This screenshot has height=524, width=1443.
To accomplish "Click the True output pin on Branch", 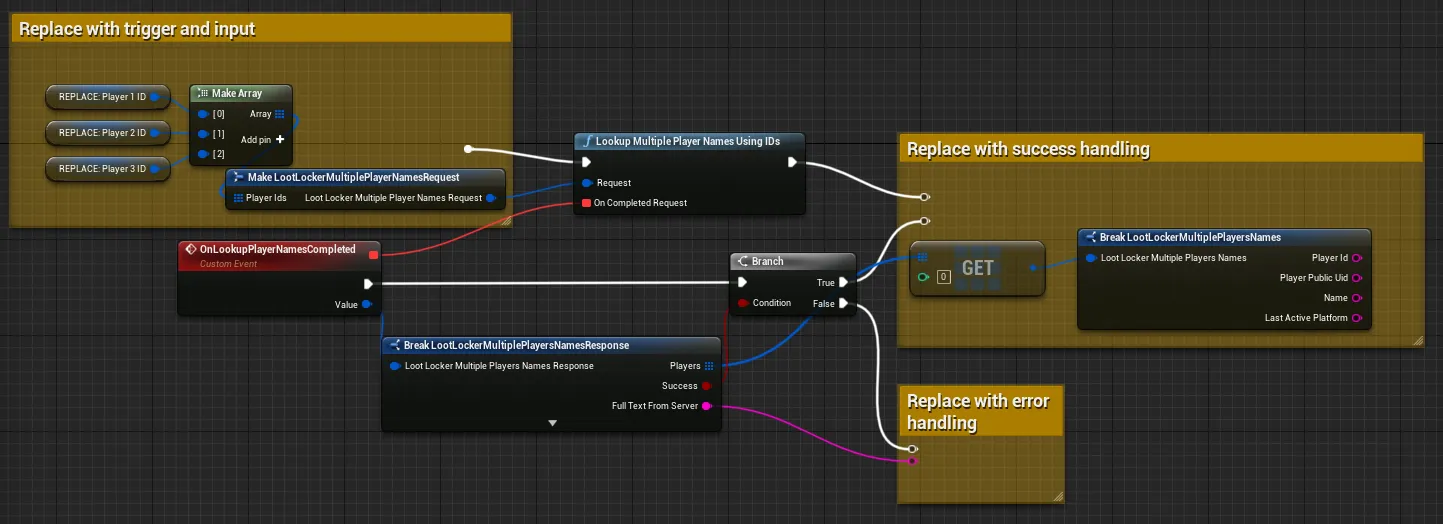I will [844, 283].
